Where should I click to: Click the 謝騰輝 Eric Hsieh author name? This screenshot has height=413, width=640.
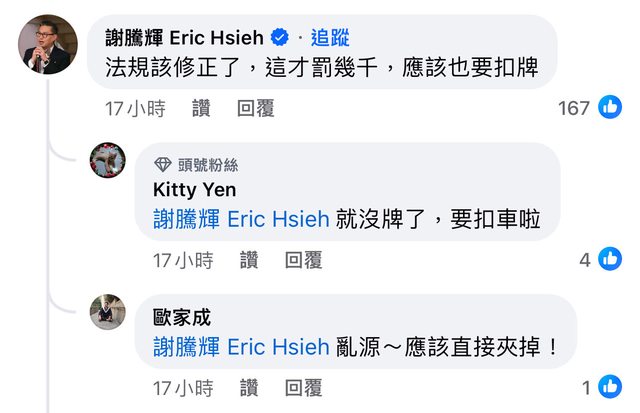[x=184, y=38]
